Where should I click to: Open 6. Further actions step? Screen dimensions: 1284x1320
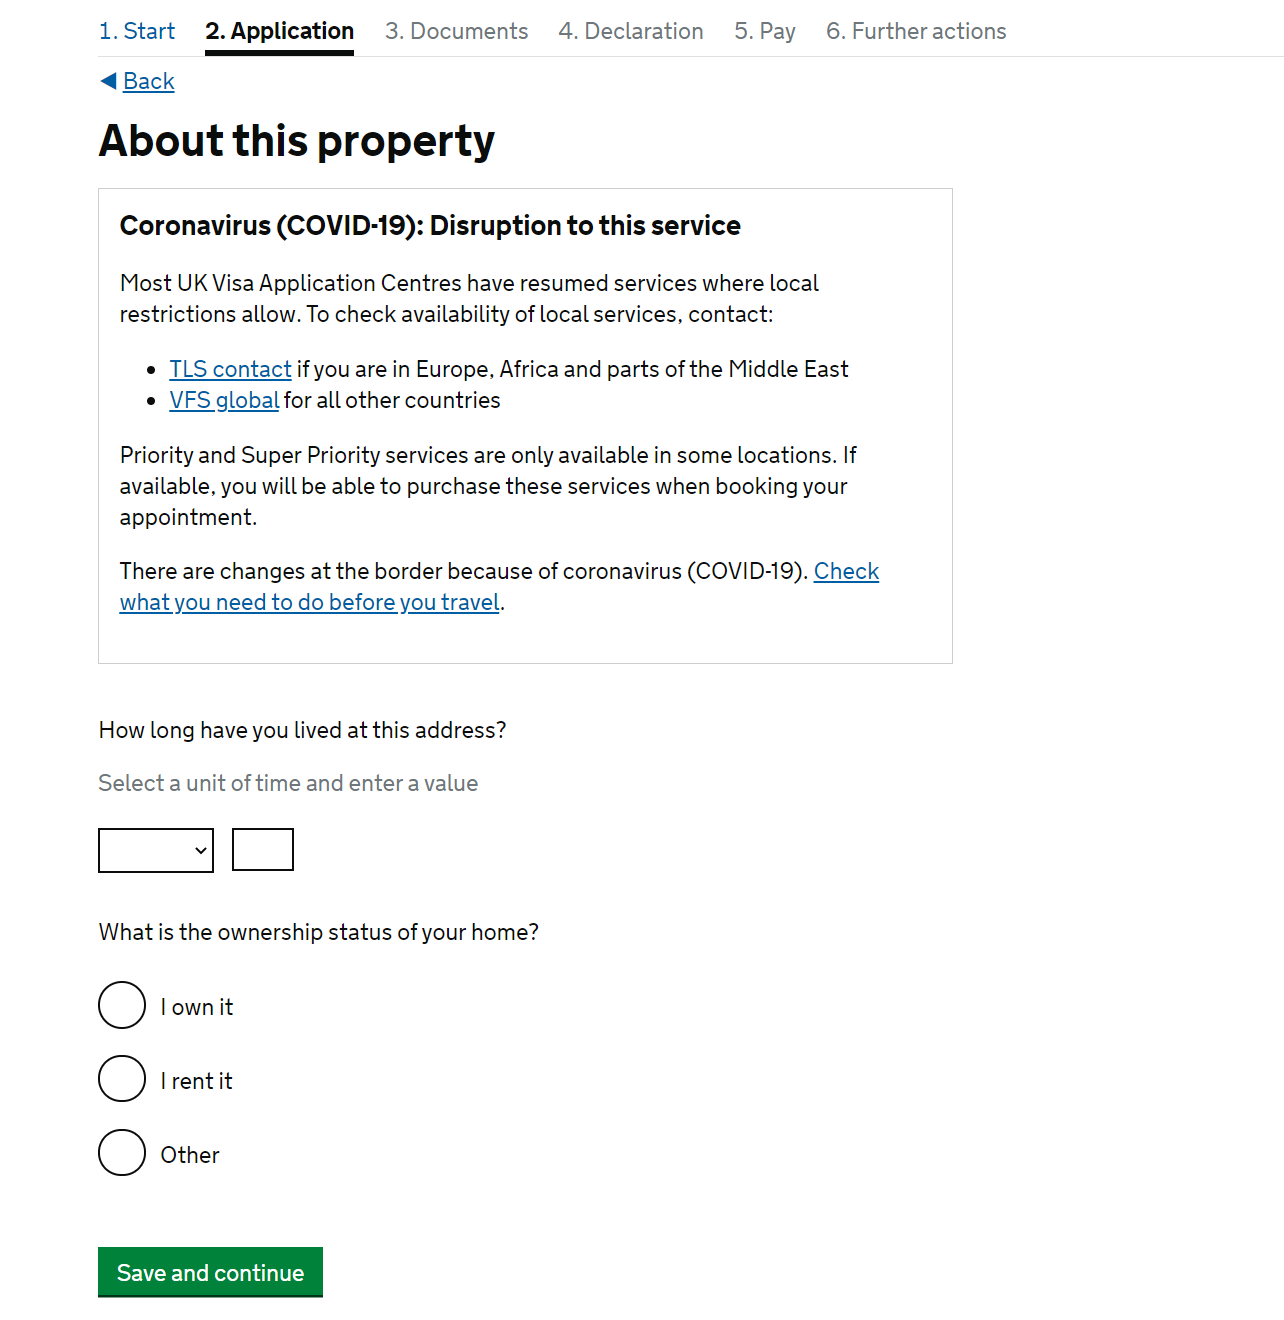(916, 31)
